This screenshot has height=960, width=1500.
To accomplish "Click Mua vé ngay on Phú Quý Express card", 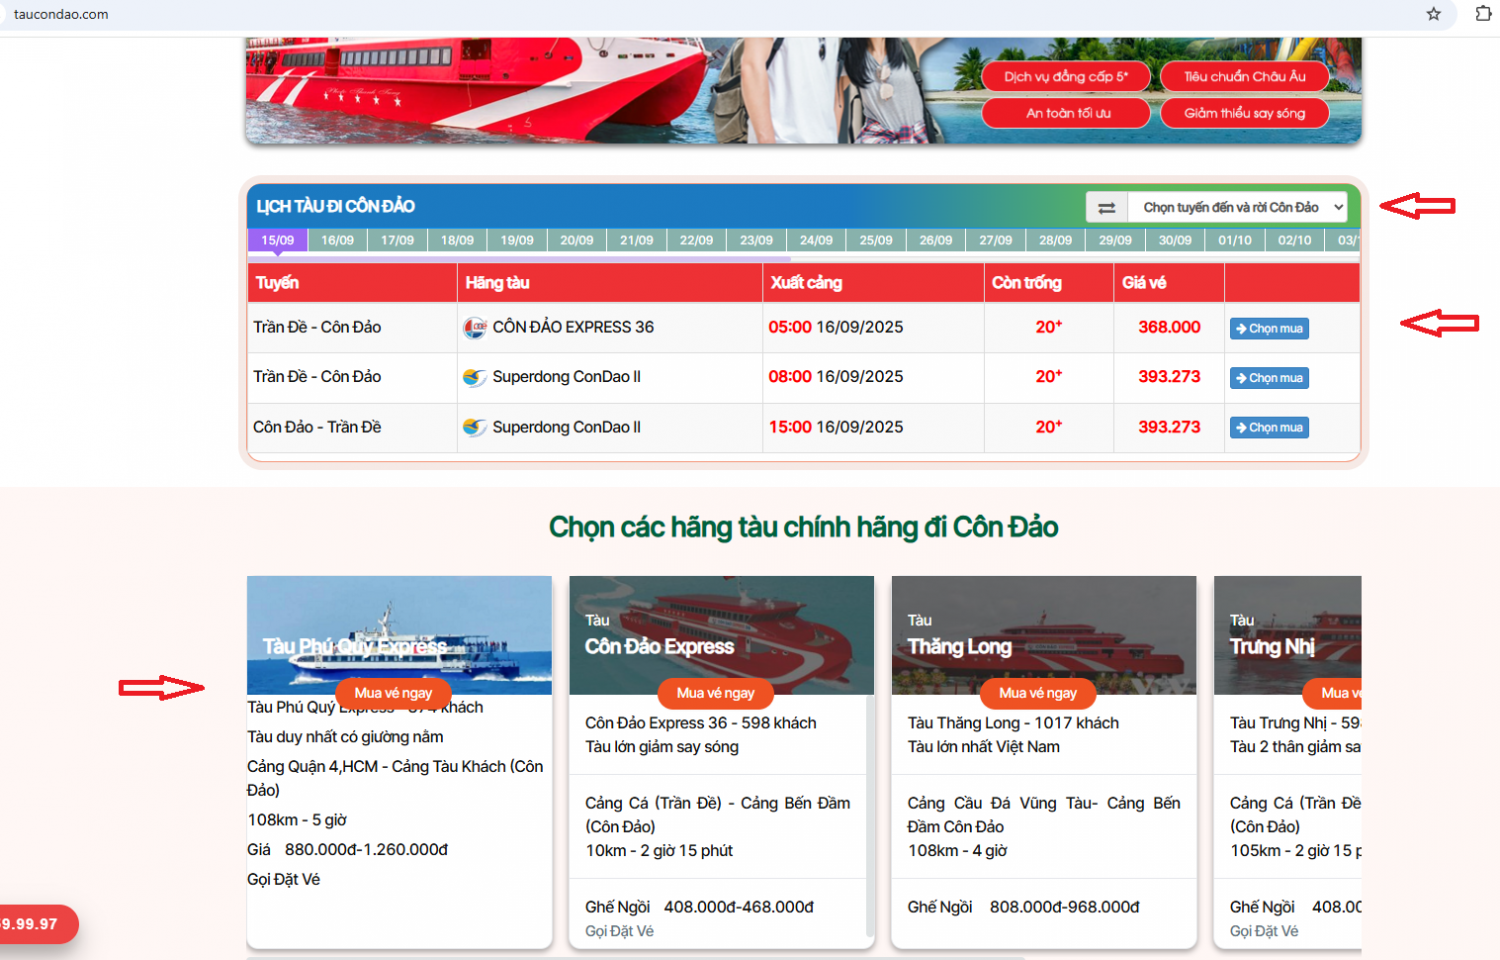I will 393,693.
